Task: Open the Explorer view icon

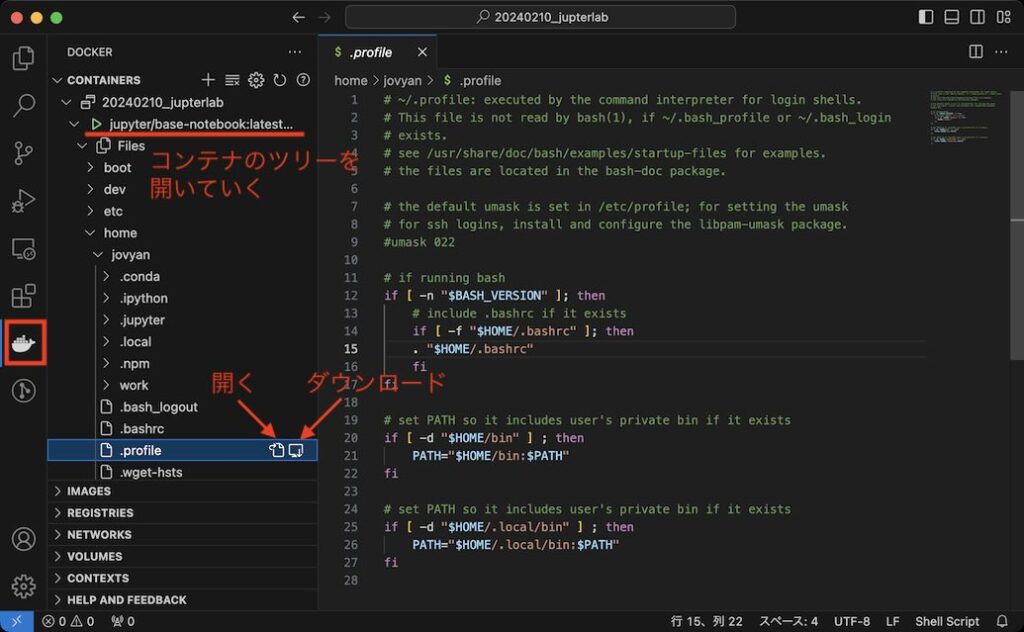Action: (x=23, y=59)
